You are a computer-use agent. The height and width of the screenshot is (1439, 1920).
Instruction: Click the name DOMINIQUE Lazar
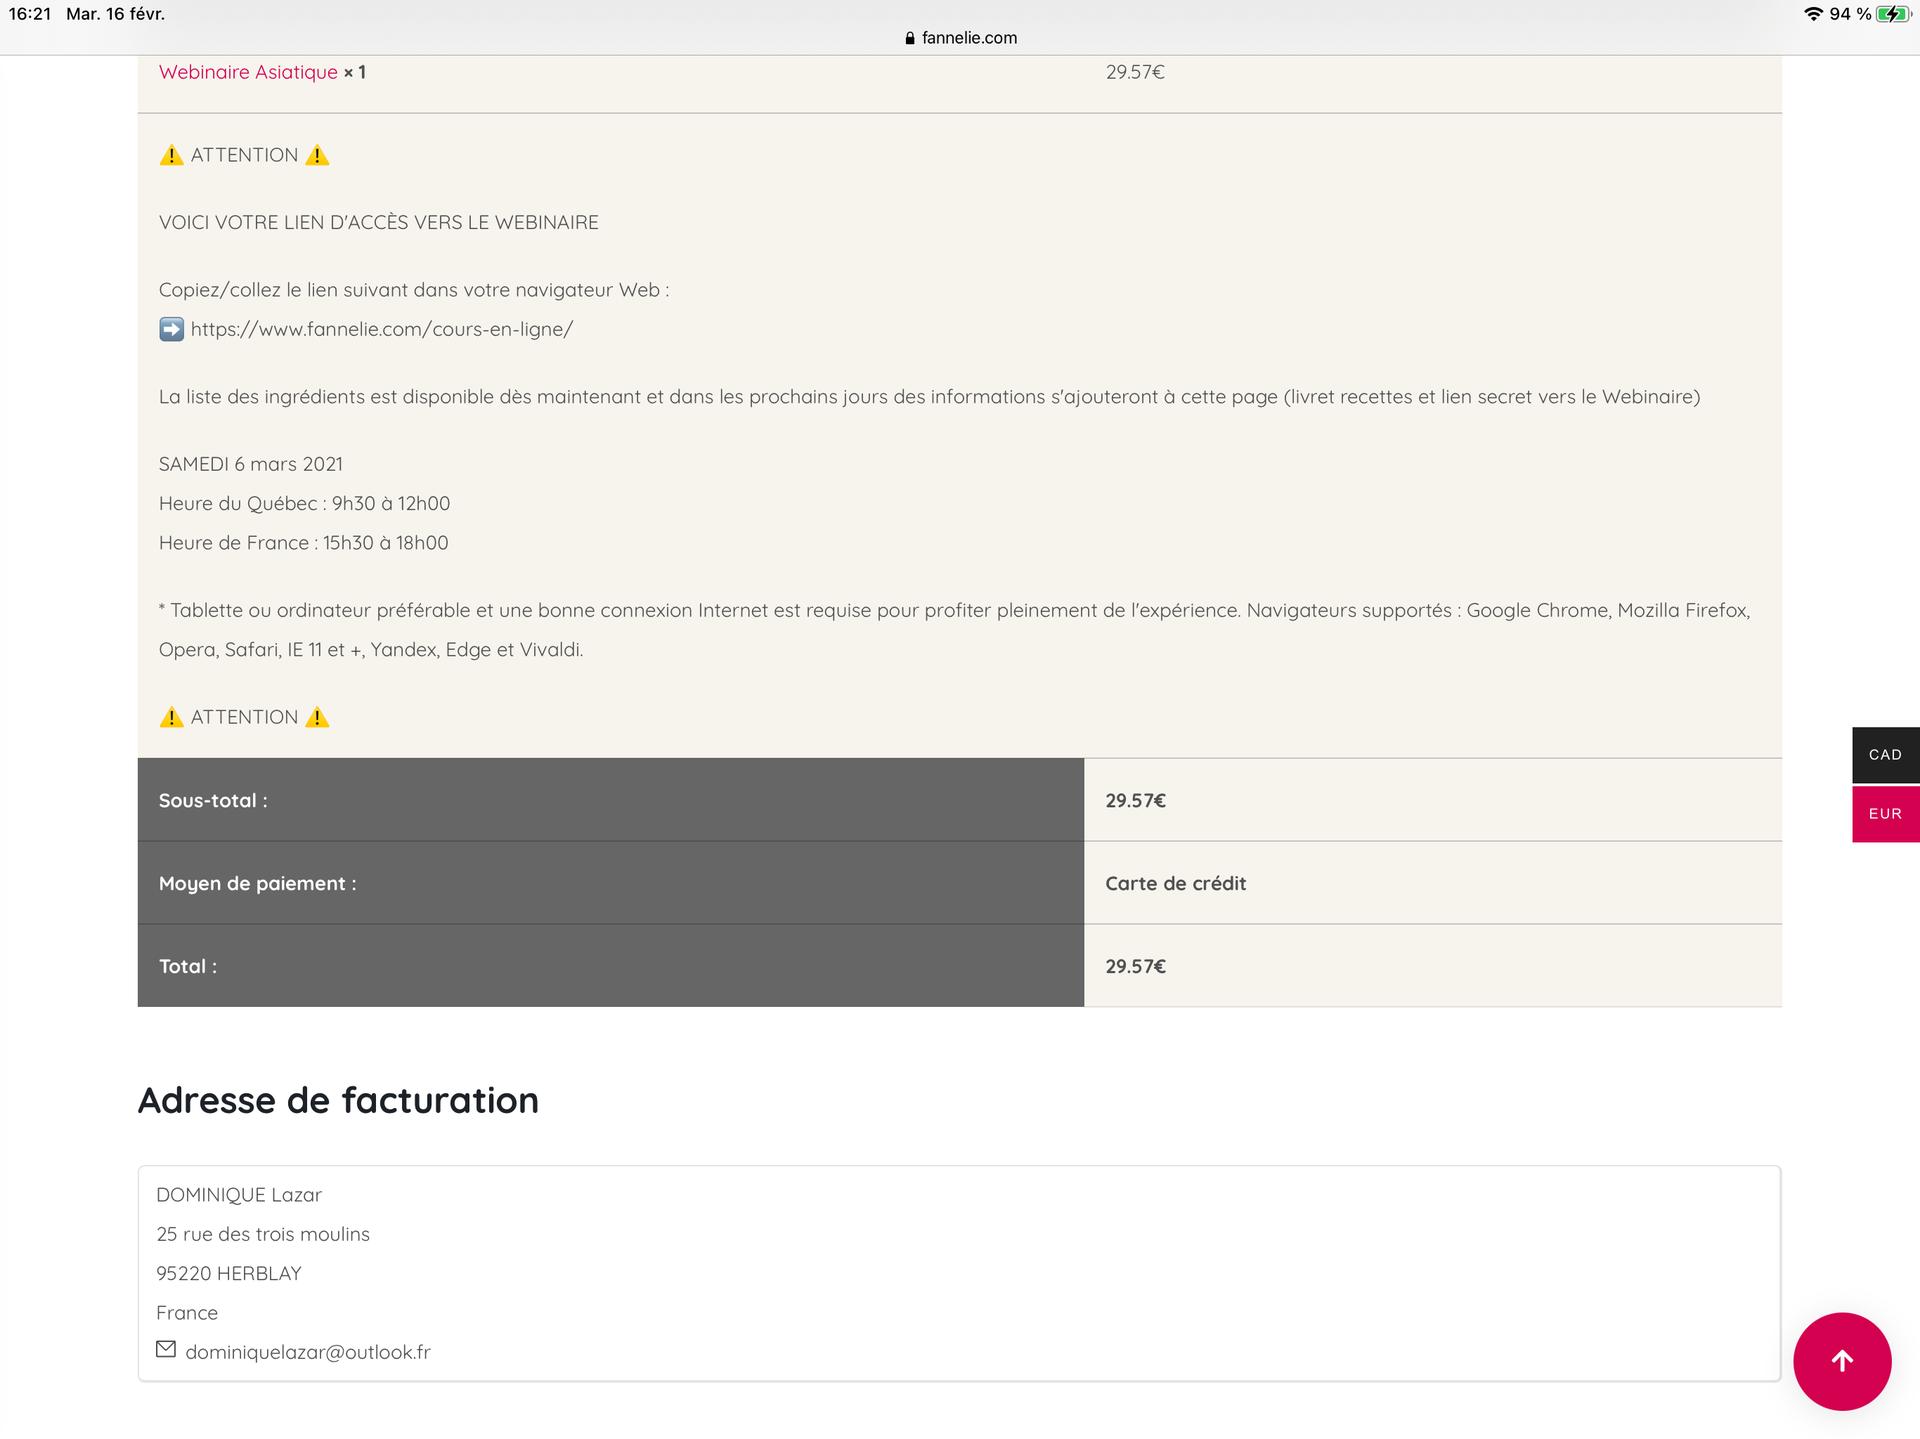(x=239, y=1195)
